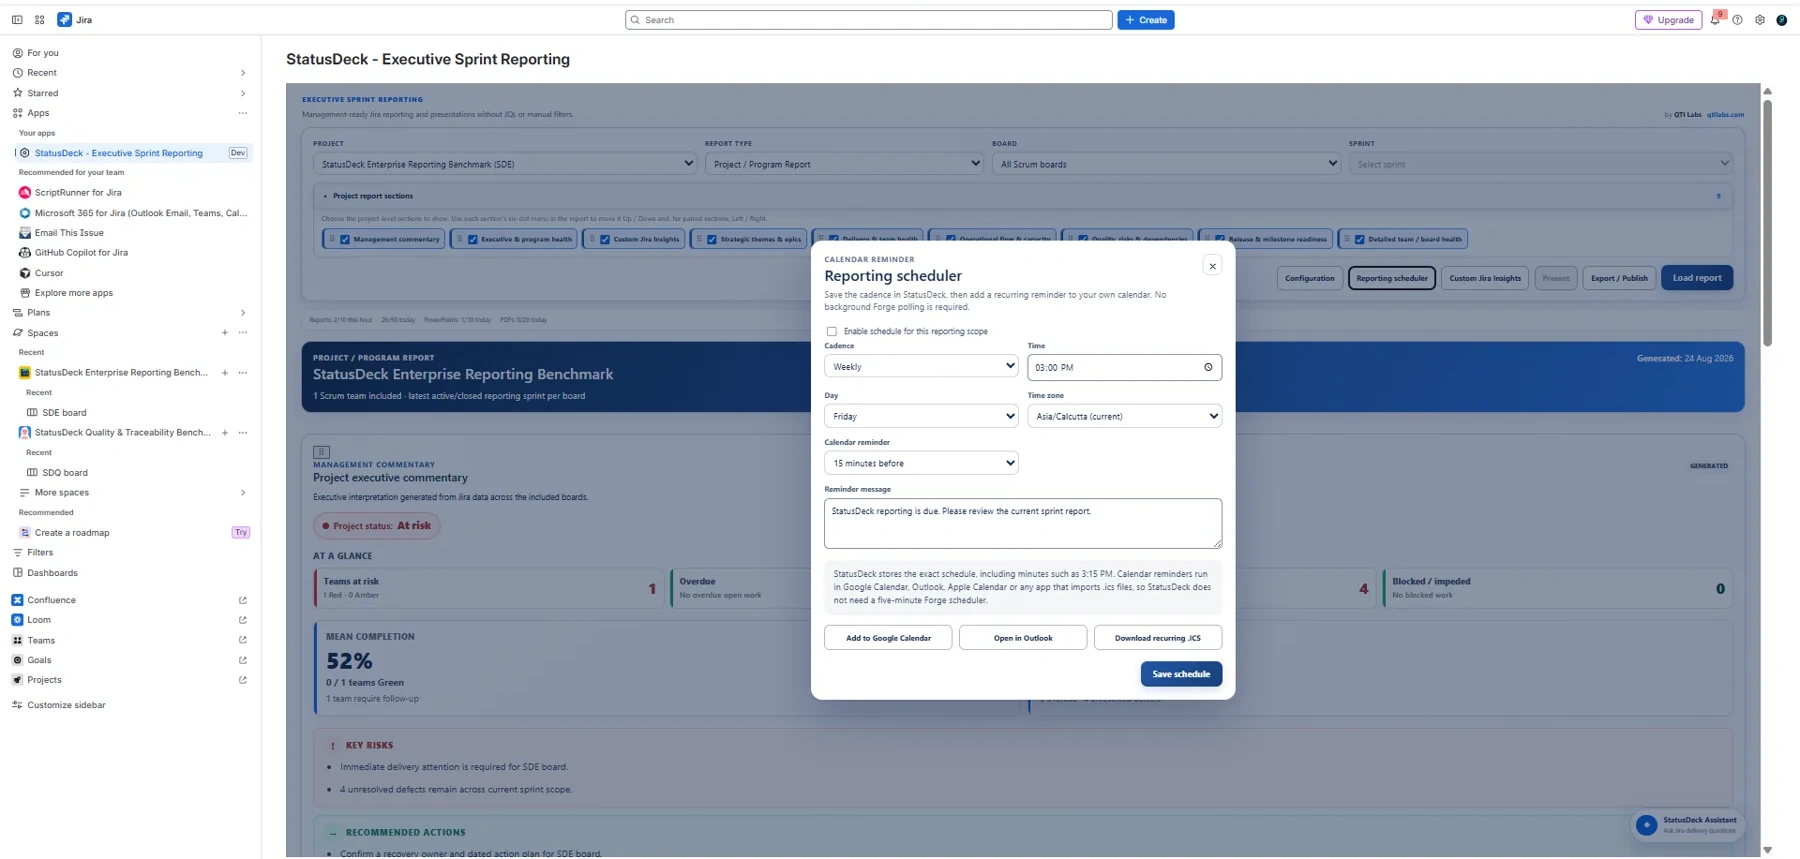1800x859 pixels.
Task: Toggle Strategic themes & epics checkbox
Action: click(712, 239)
